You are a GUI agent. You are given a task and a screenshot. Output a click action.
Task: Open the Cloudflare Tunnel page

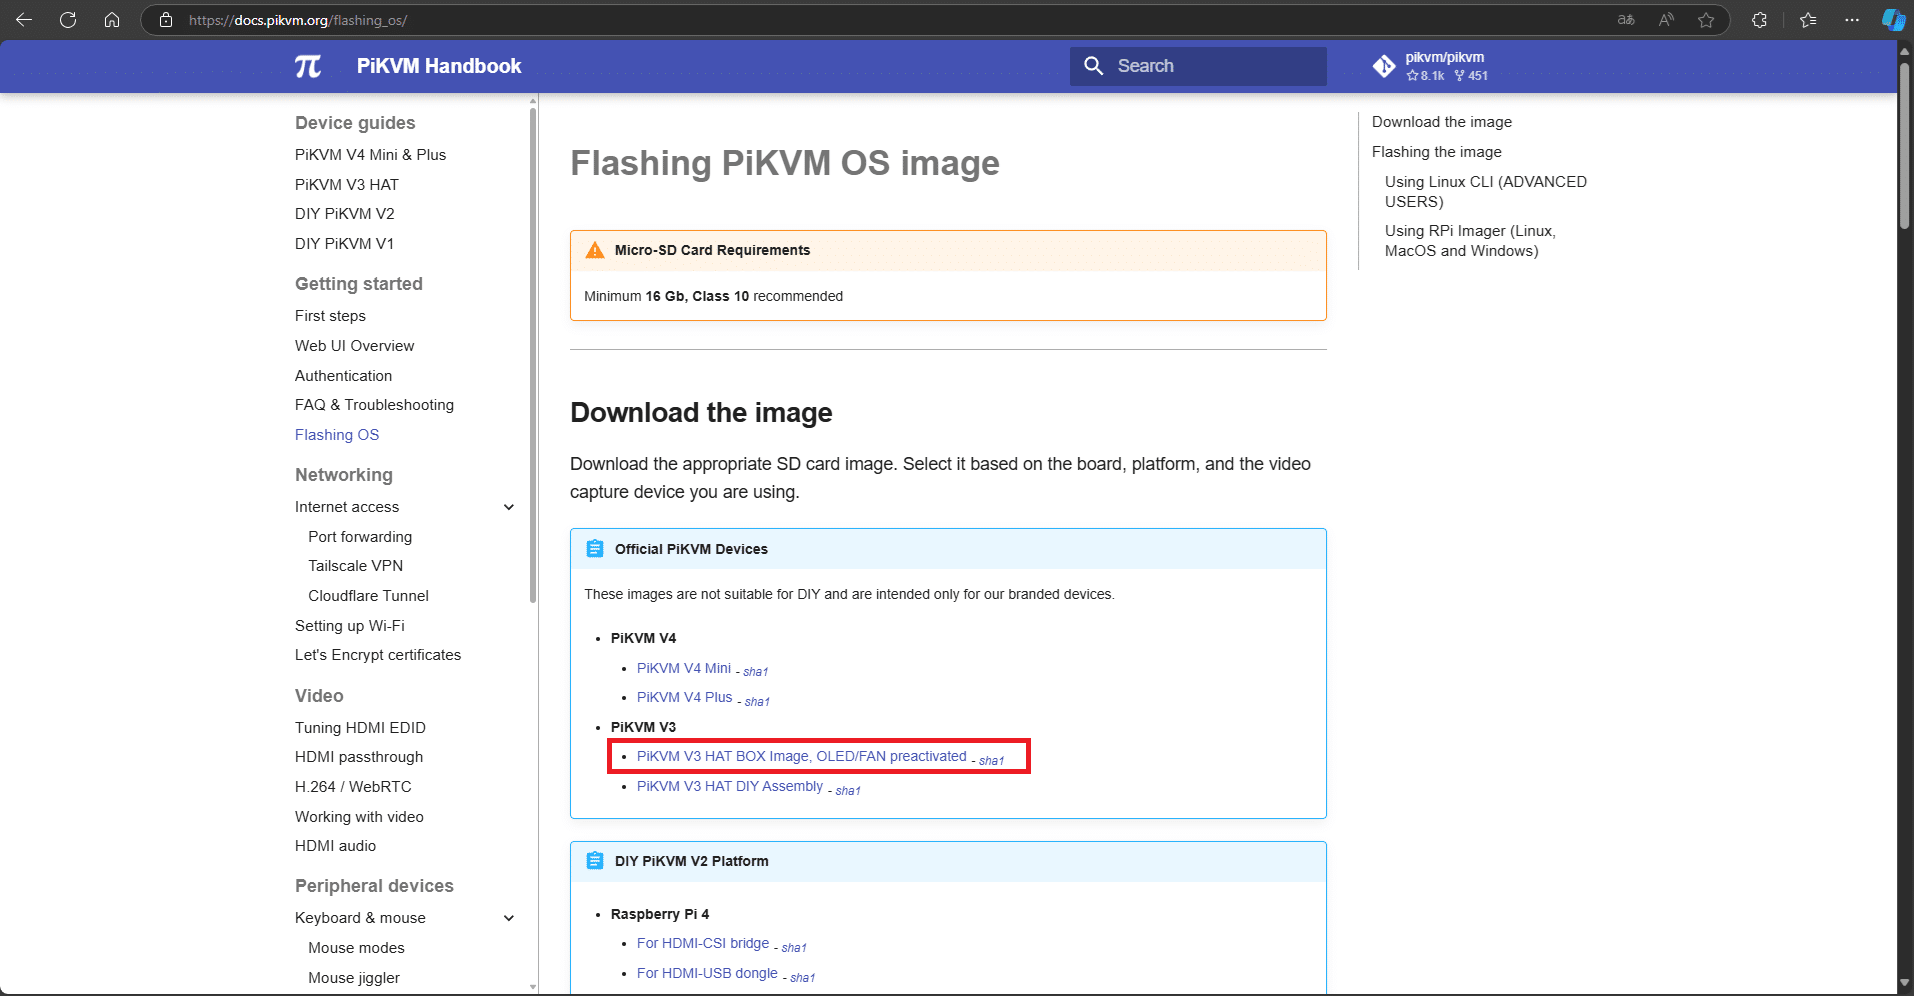368,596
